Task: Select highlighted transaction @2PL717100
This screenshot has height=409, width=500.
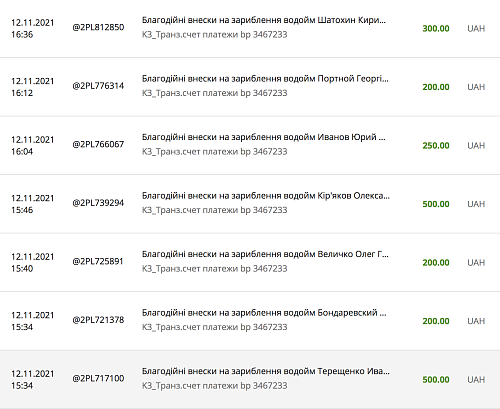Action: coord(98,378)
